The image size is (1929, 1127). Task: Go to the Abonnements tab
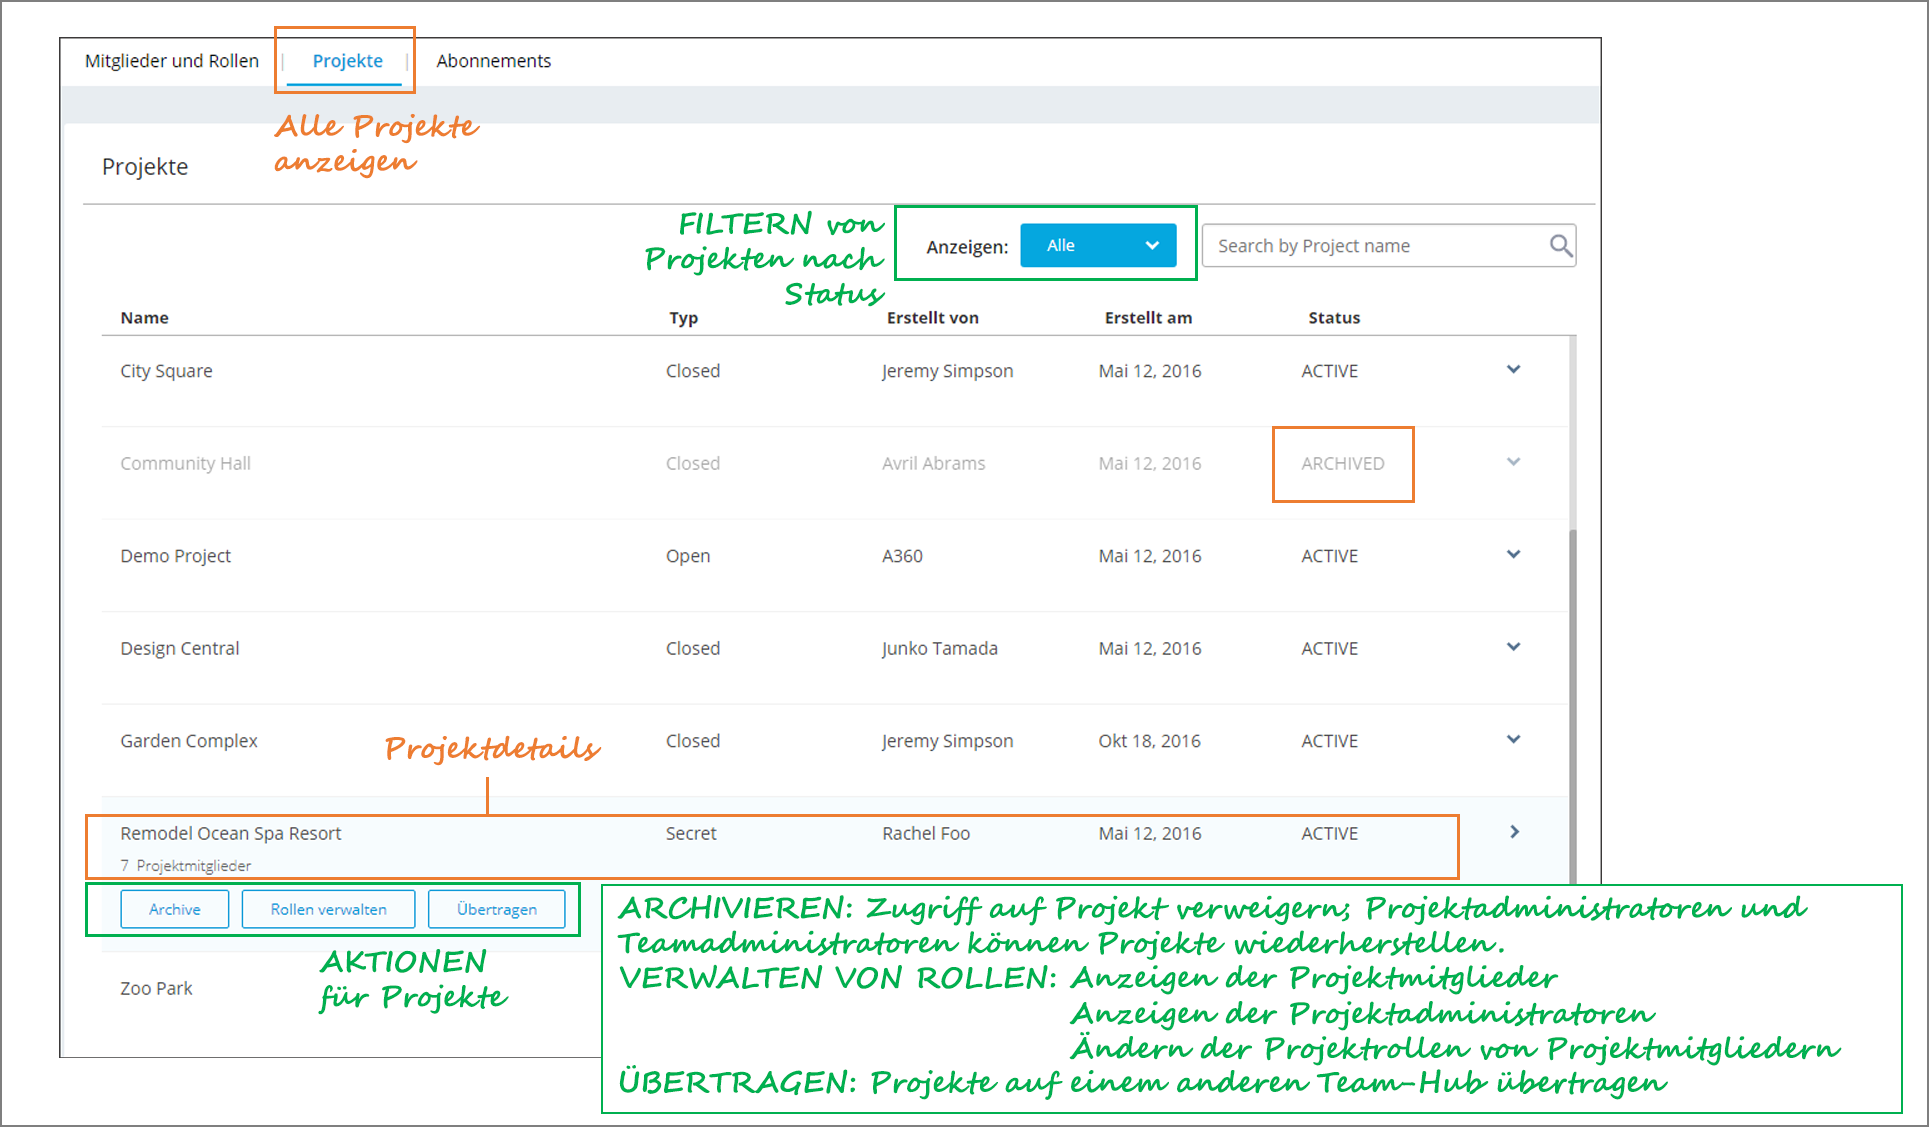pyautogui.click(x=493, y=61)
